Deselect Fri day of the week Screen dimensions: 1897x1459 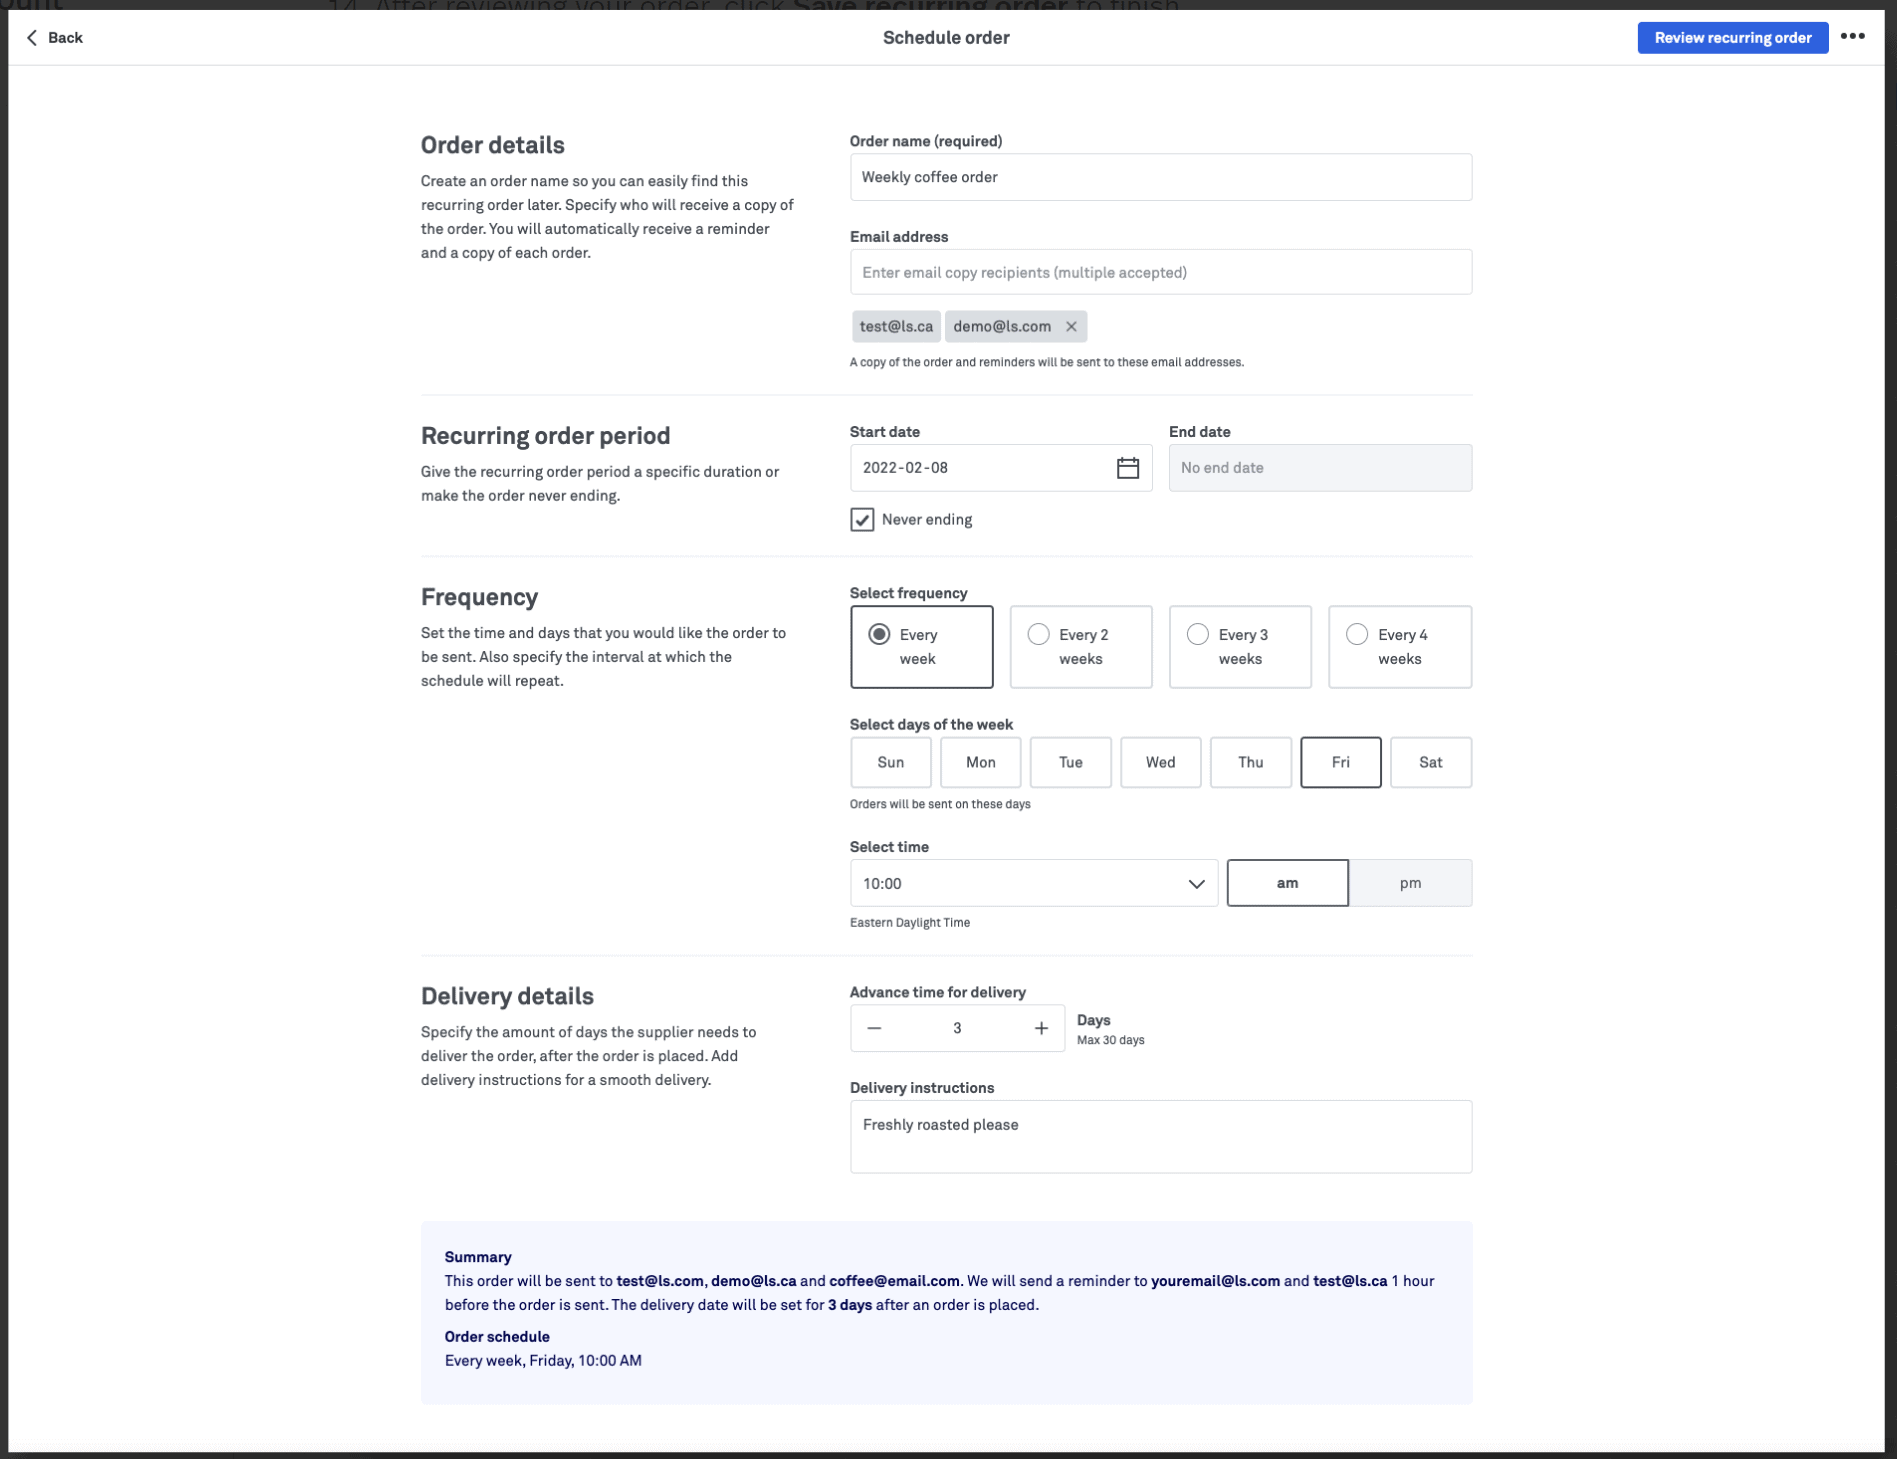[1341, 763]
